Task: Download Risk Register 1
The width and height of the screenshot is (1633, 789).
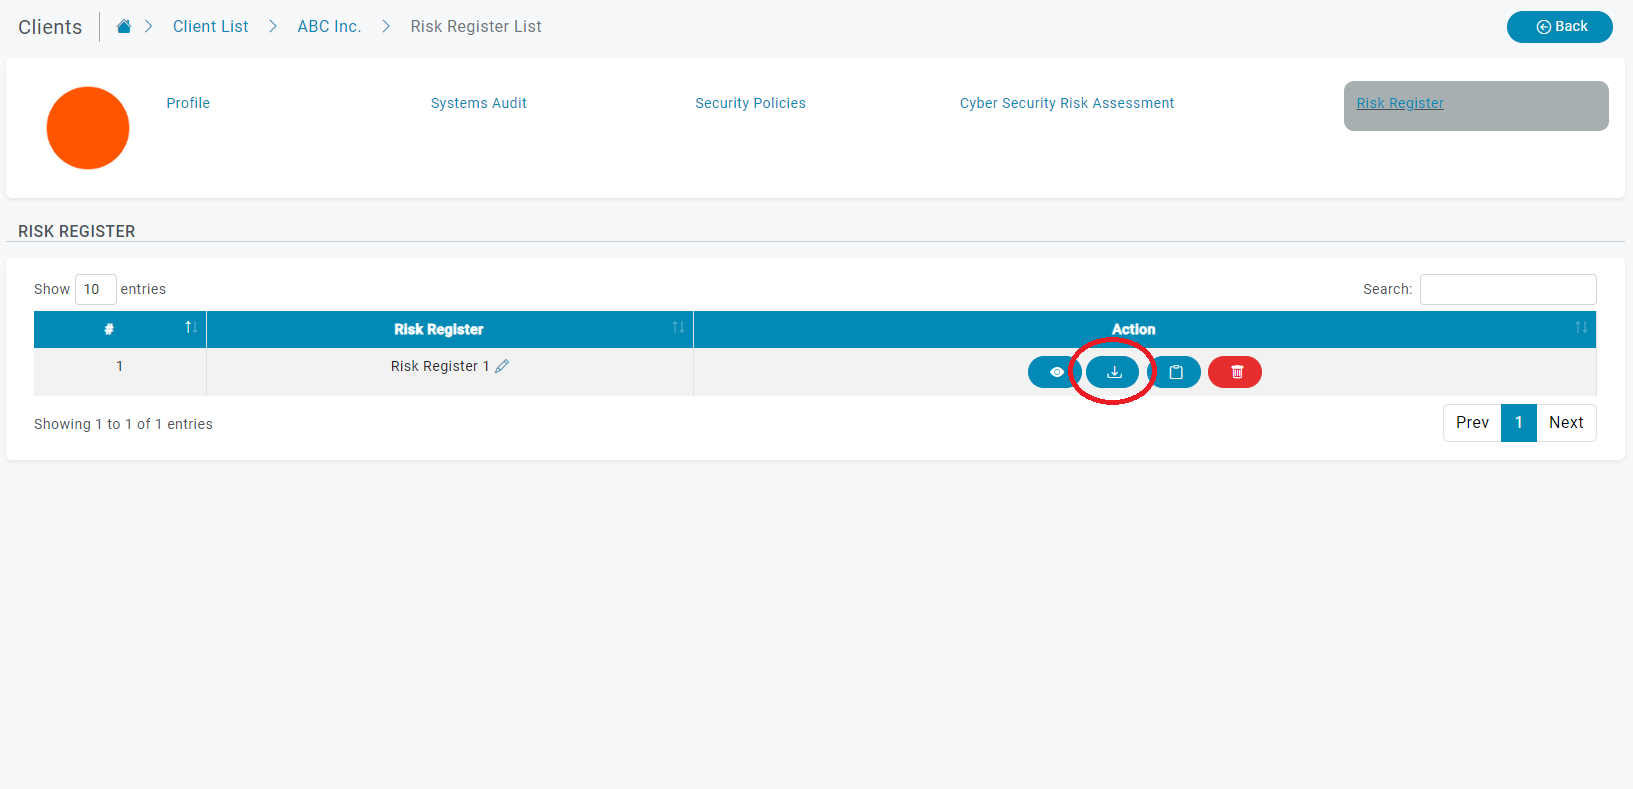Action: 1113,372
